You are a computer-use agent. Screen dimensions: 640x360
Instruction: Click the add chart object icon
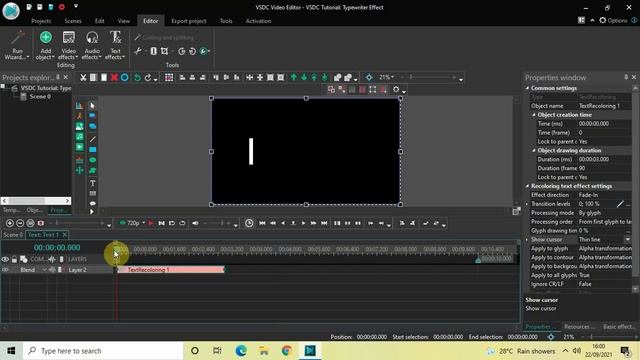pyautogui.click(x=80, y=105)
